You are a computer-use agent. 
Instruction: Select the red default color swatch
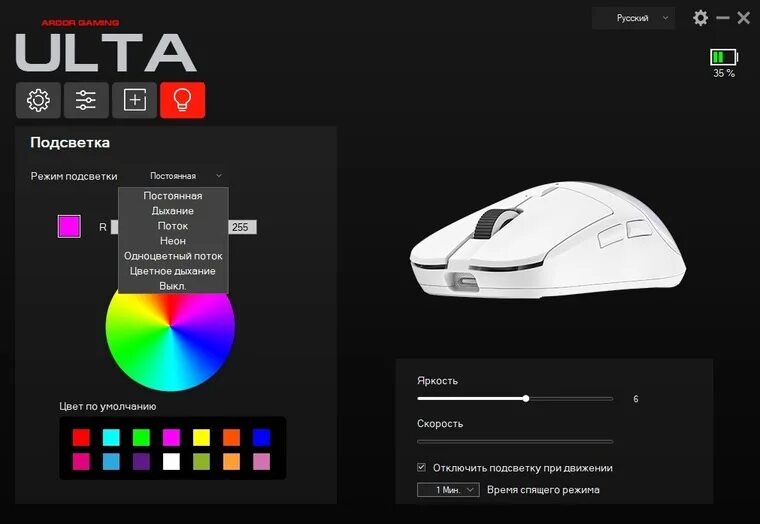pyautogui.click(x=81, y=437)
